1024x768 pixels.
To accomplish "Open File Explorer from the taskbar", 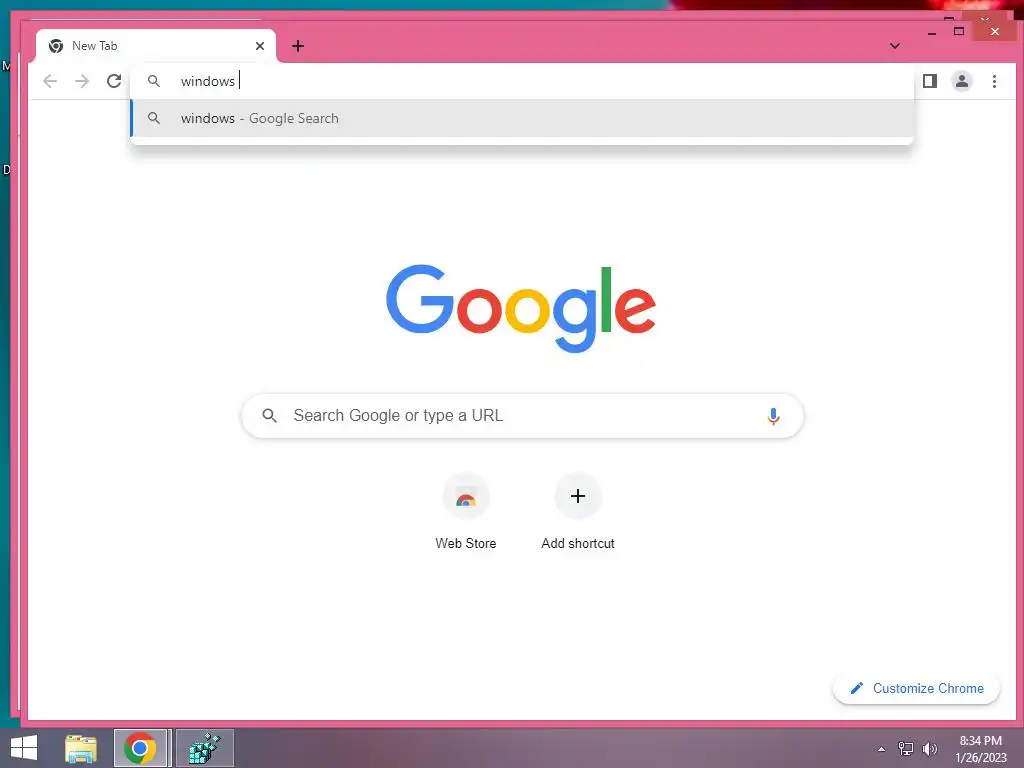I will tap(81, 748).
